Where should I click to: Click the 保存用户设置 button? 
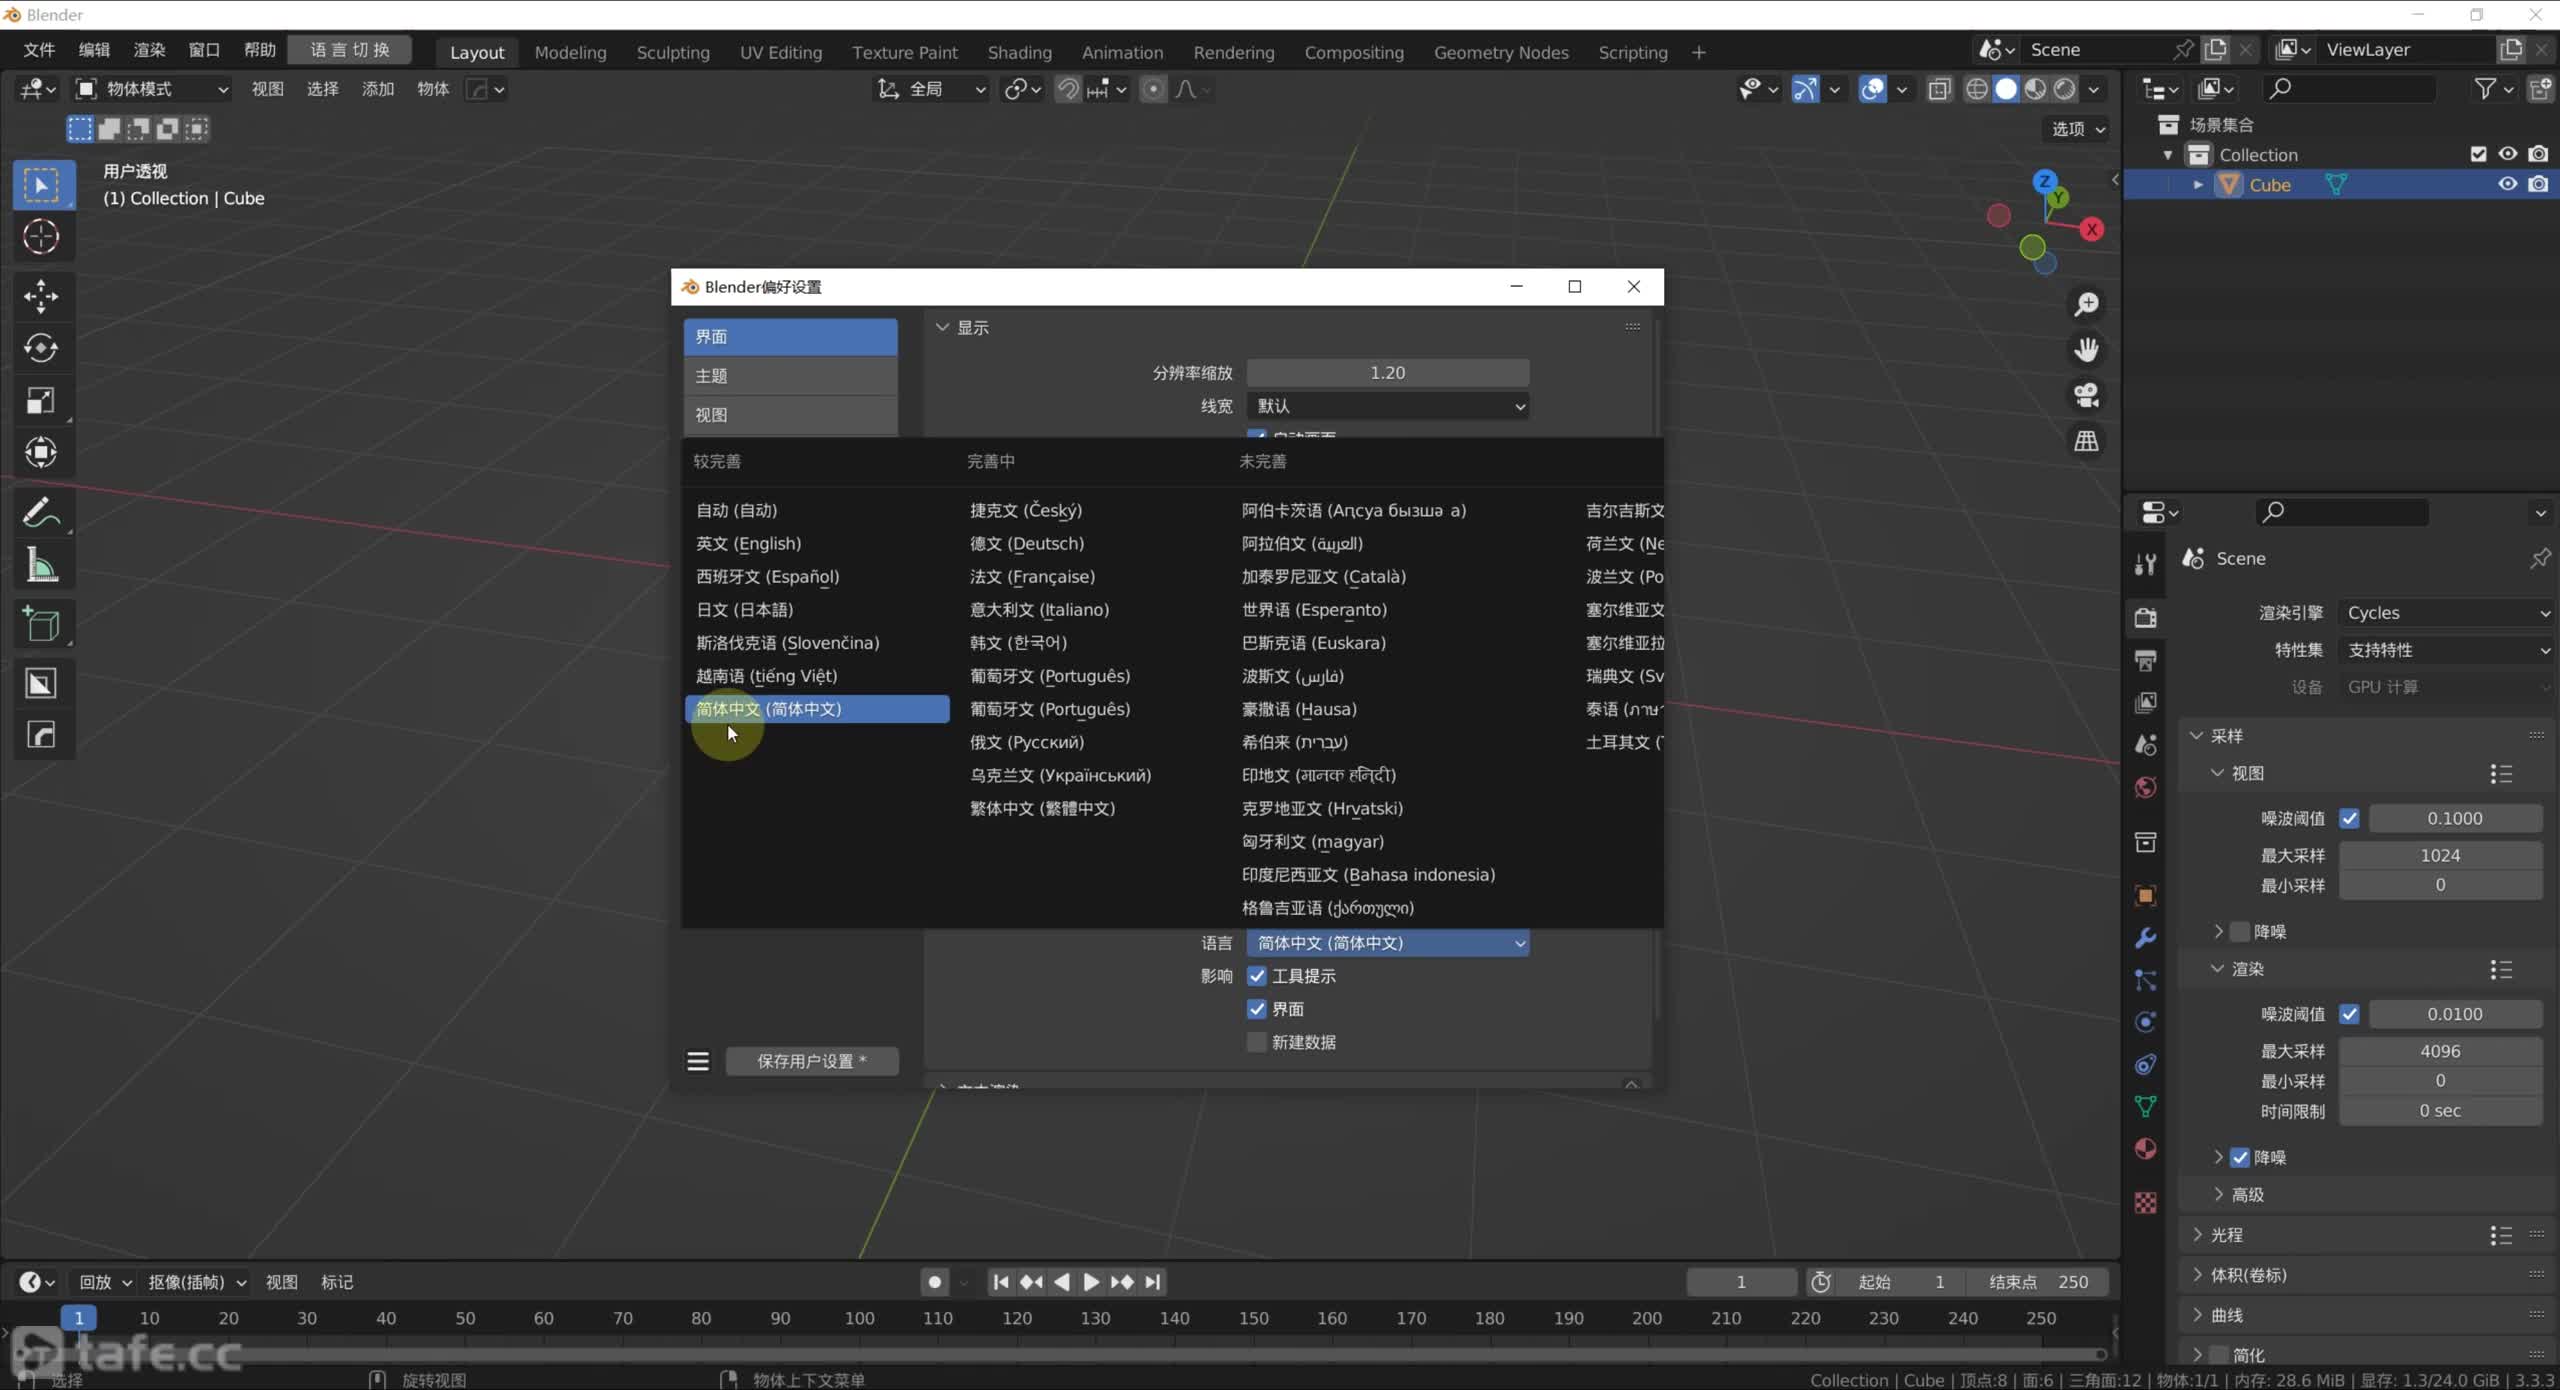[812, 1061]
